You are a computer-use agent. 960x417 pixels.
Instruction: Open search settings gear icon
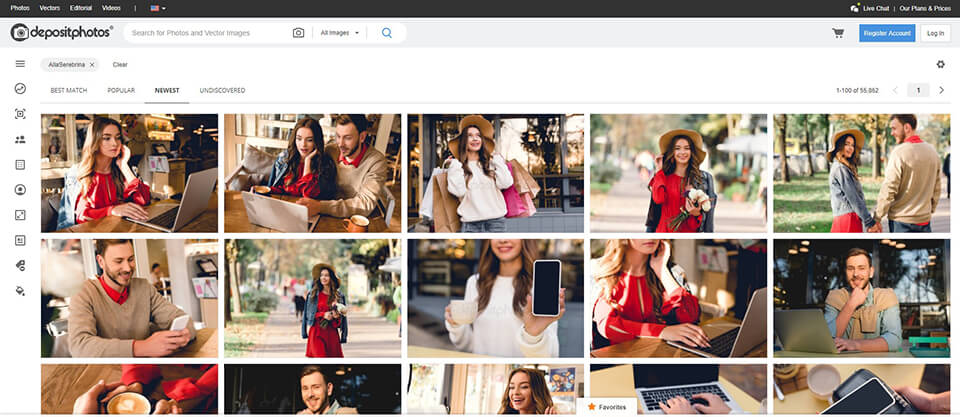click(940, 65)
